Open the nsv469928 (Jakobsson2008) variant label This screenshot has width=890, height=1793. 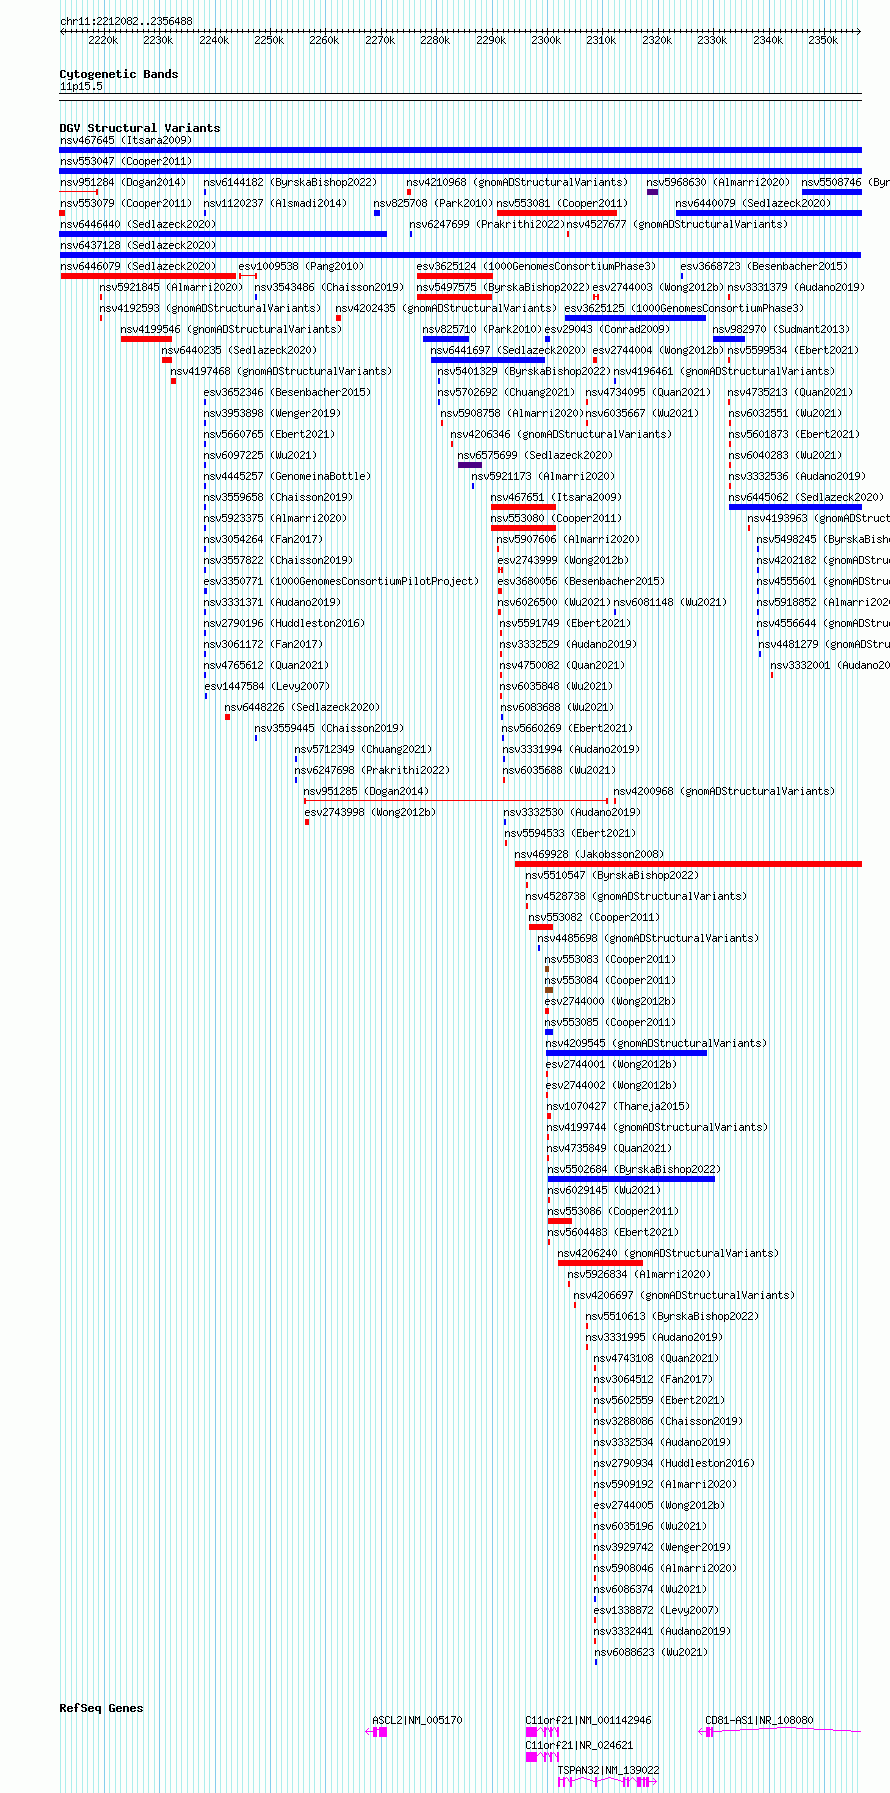point(589,854)
